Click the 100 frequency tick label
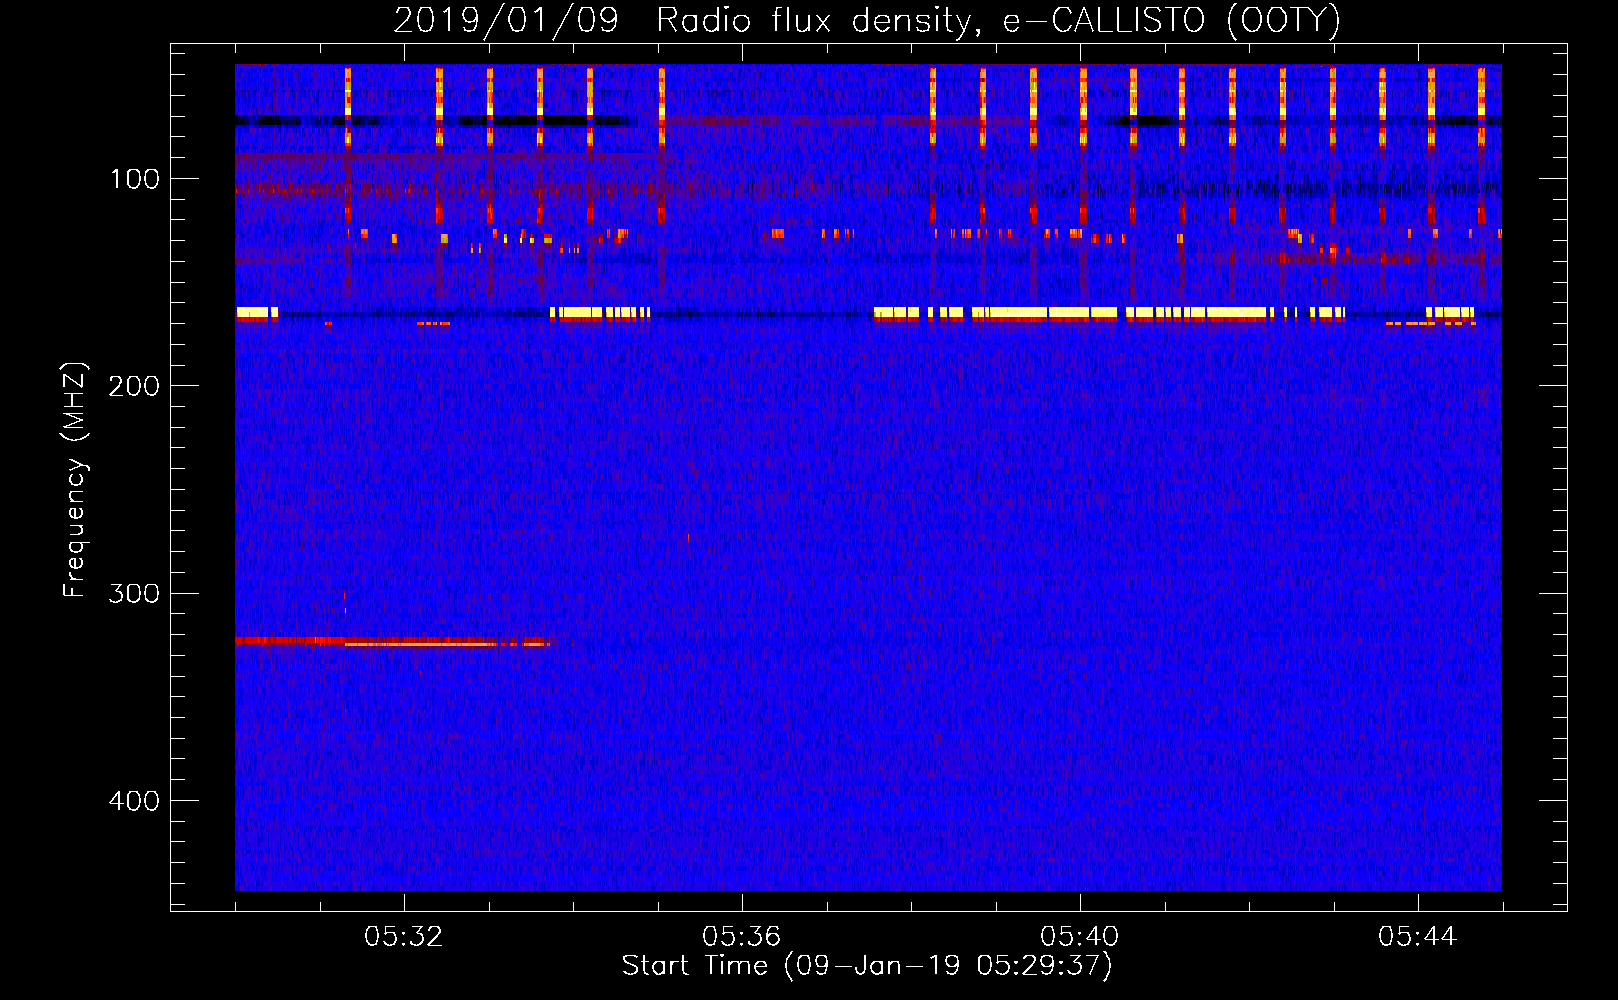This screenshot has height=1000, width=1618. [135, 179]
